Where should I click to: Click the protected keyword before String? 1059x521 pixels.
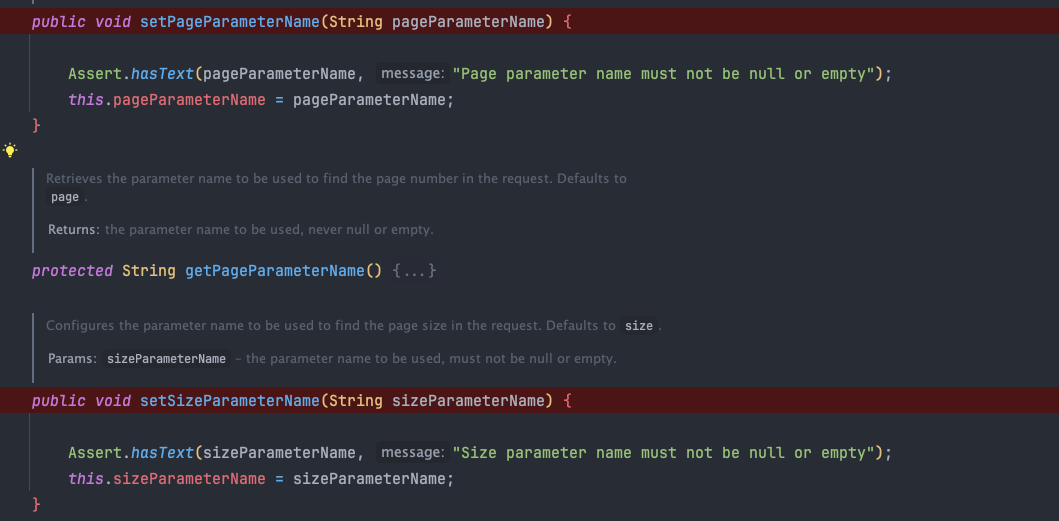(72, 271)
